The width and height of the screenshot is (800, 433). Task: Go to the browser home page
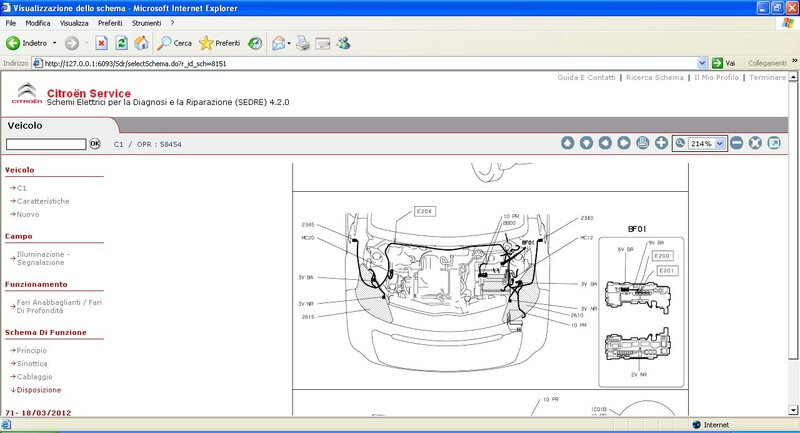click(141, 43)
